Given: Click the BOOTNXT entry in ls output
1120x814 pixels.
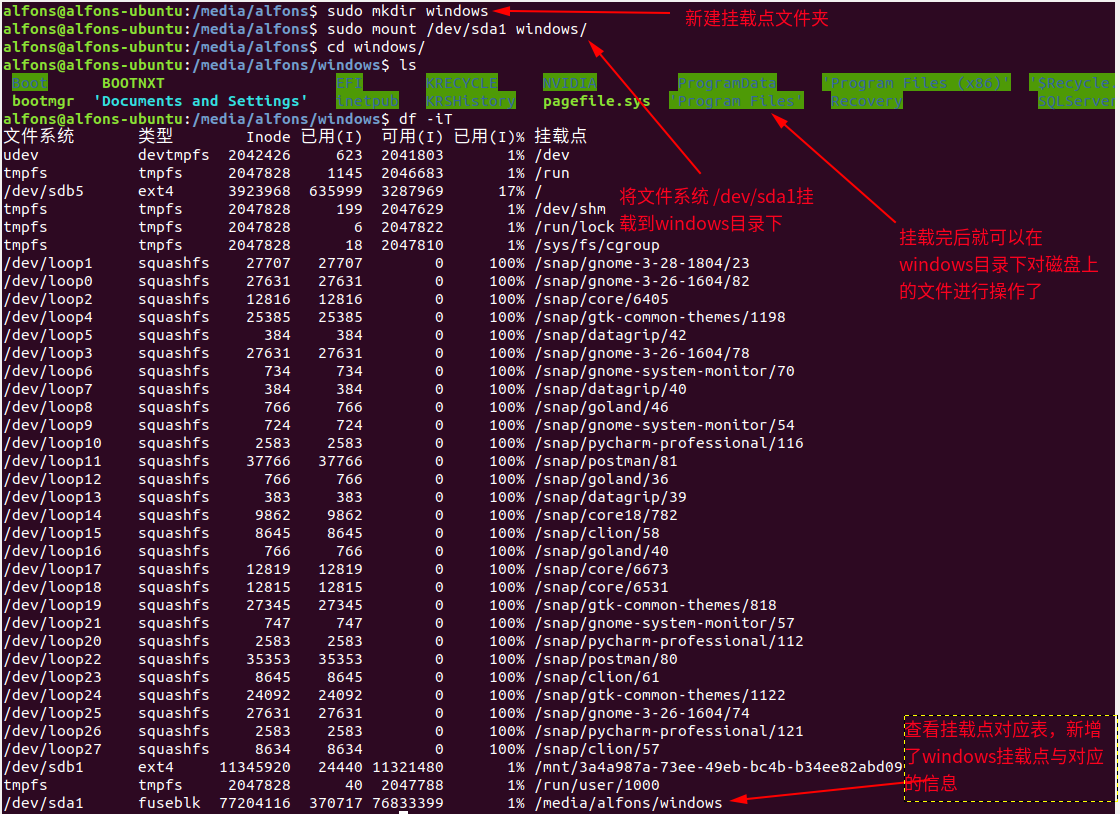Looking at the screenshot, I should click(x=133, y=83).
